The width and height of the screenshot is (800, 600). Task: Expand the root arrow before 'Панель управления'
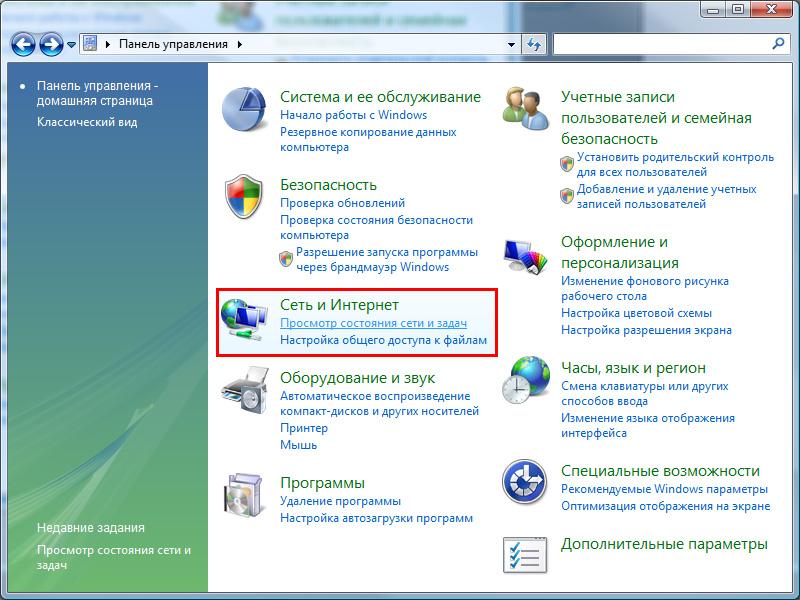(x=108, y=44)
